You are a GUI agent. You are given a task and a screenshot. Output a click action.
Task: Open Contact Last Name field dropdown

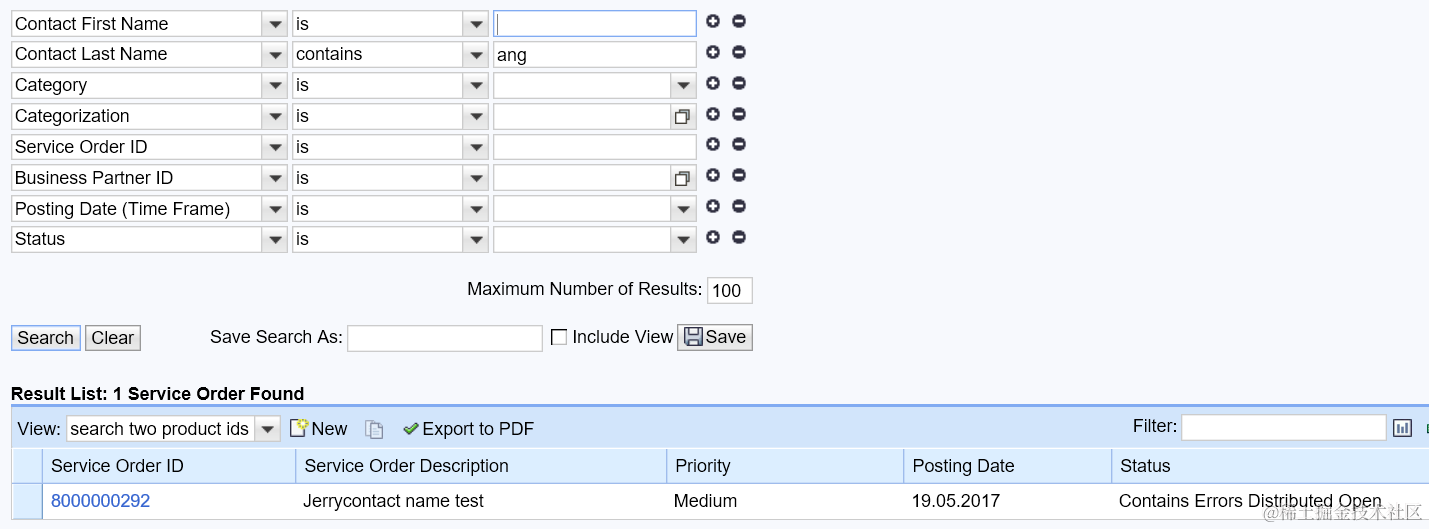[275, 55]
